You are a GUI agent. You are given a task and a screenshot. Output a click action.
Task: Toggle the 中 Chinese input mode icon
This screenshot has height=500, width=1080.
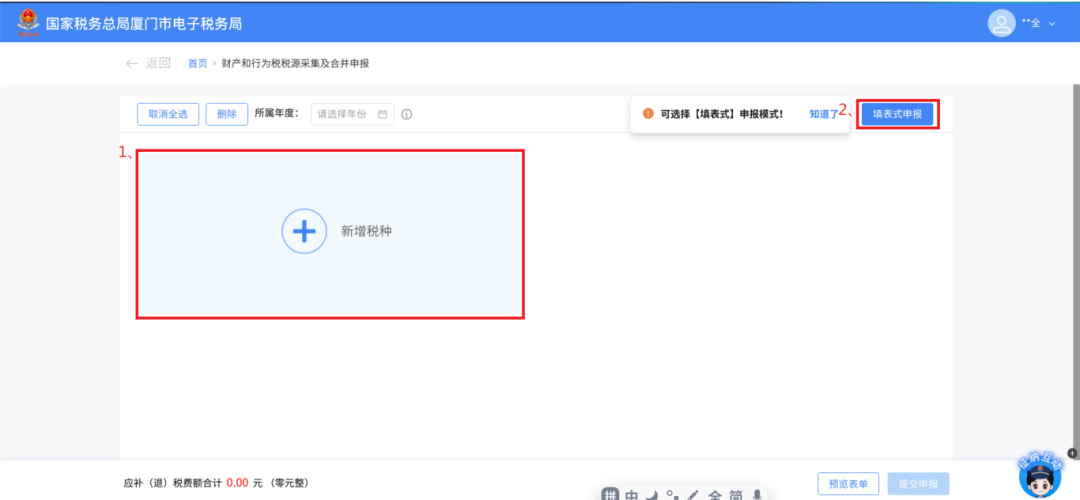click(632, 494)
